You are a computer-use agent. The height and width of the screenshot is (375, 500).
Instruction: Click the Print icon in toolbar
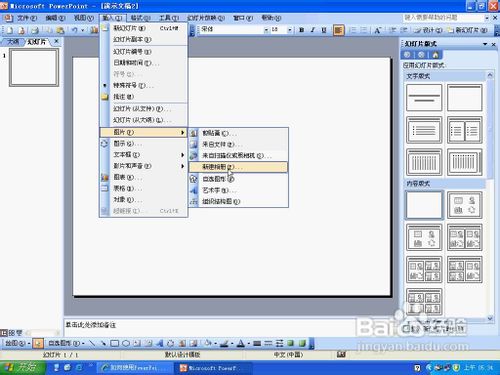pyautogui.click(x=35, y=30)
